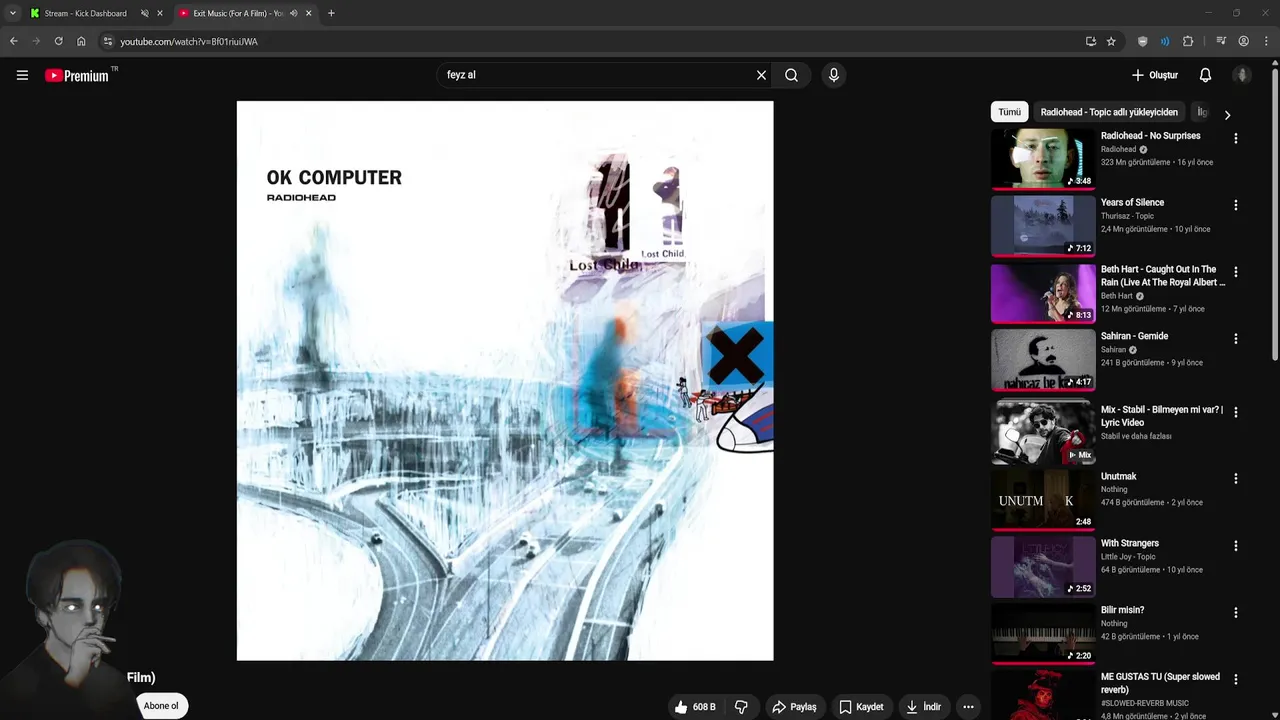This screenshot has width=1280, height=720.
Task: Open options for Bilir misin?
Action: tap(1236, 613)
